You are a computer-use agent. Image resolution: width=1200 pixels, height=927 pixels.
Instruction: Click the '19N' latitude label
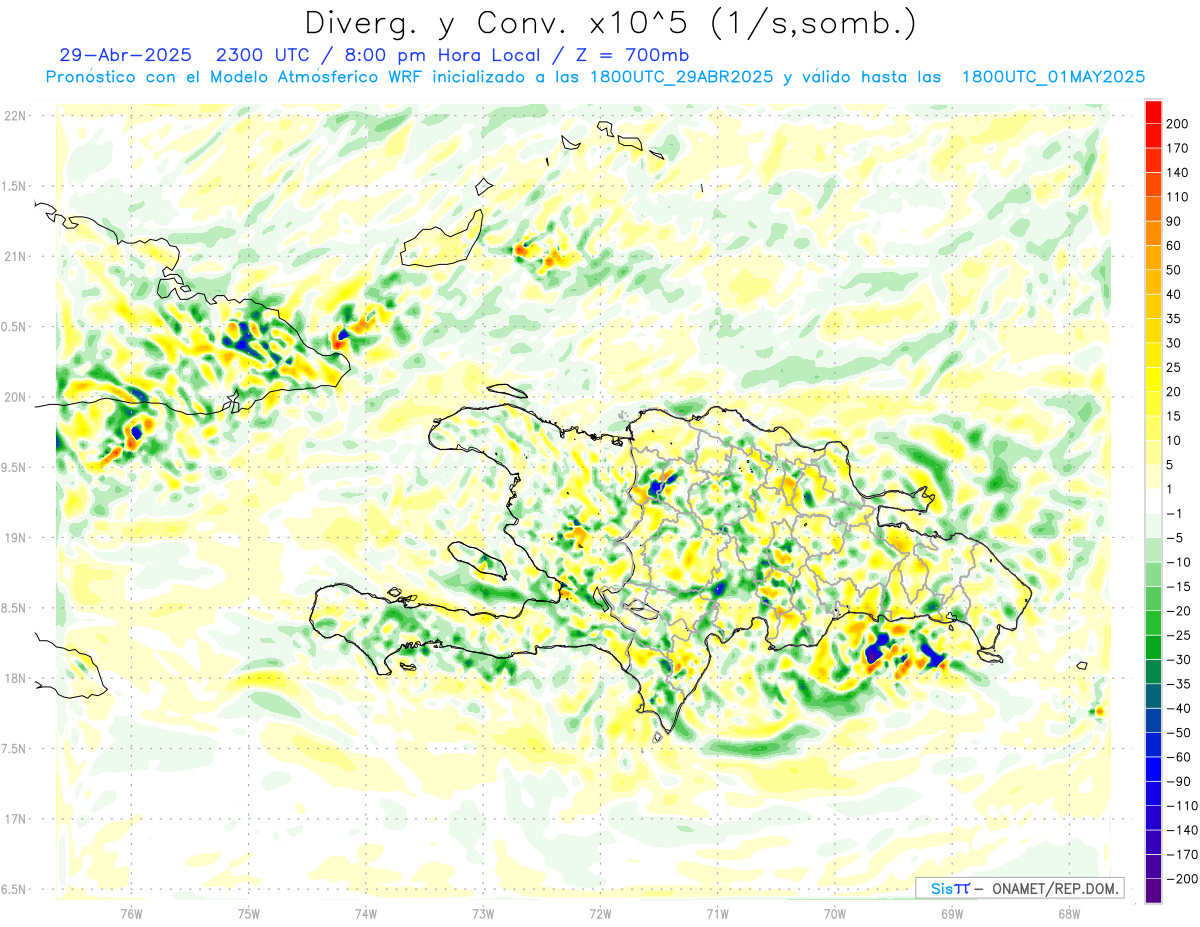15,538
